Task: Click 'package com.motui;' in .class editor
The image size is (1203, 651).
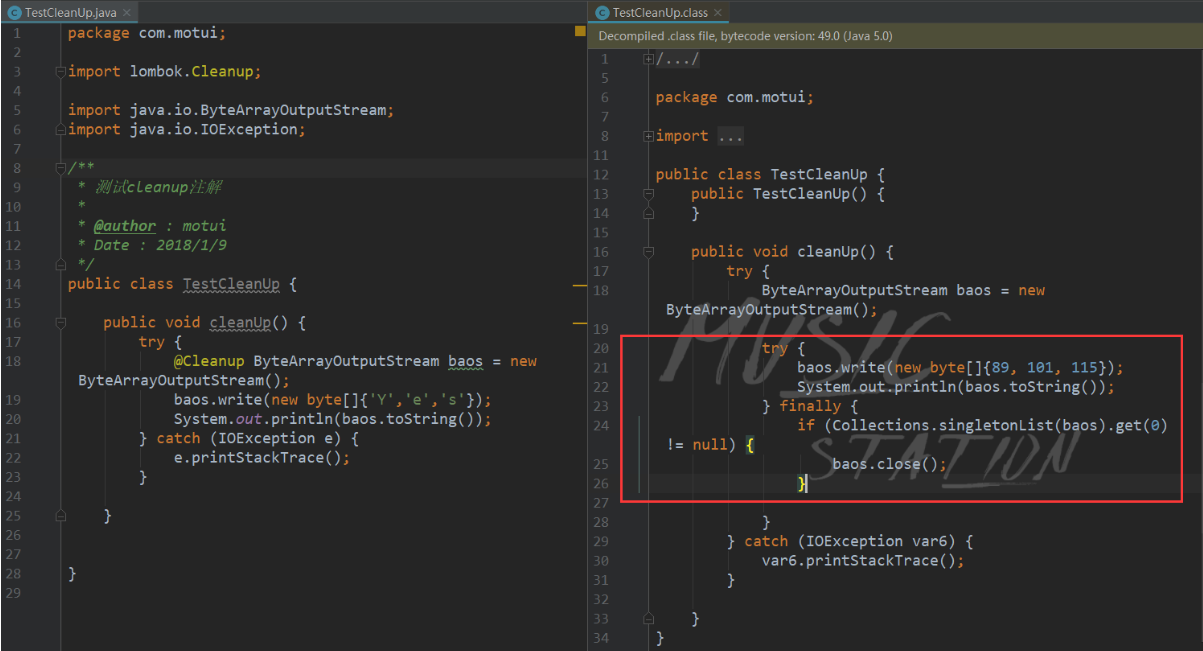Action: tap(735, 97)
